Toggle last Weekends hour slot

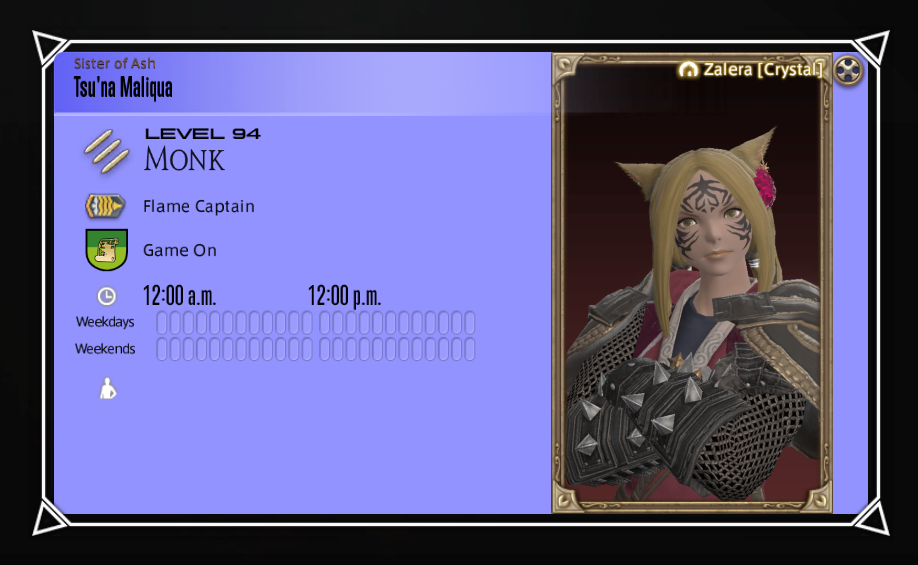pos(470,350)
